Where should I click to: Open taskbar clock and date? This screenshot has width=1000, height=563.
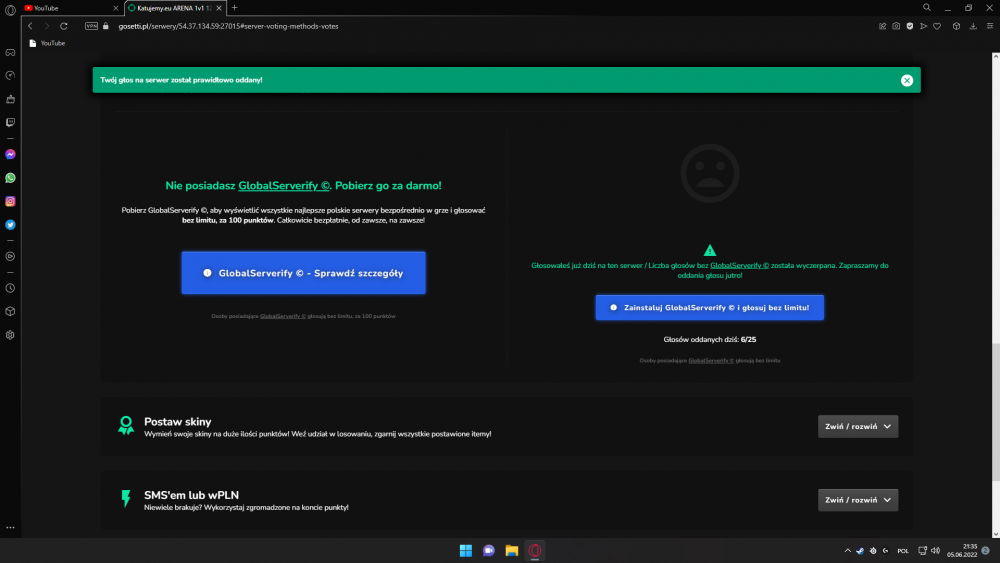coord(962,551)
